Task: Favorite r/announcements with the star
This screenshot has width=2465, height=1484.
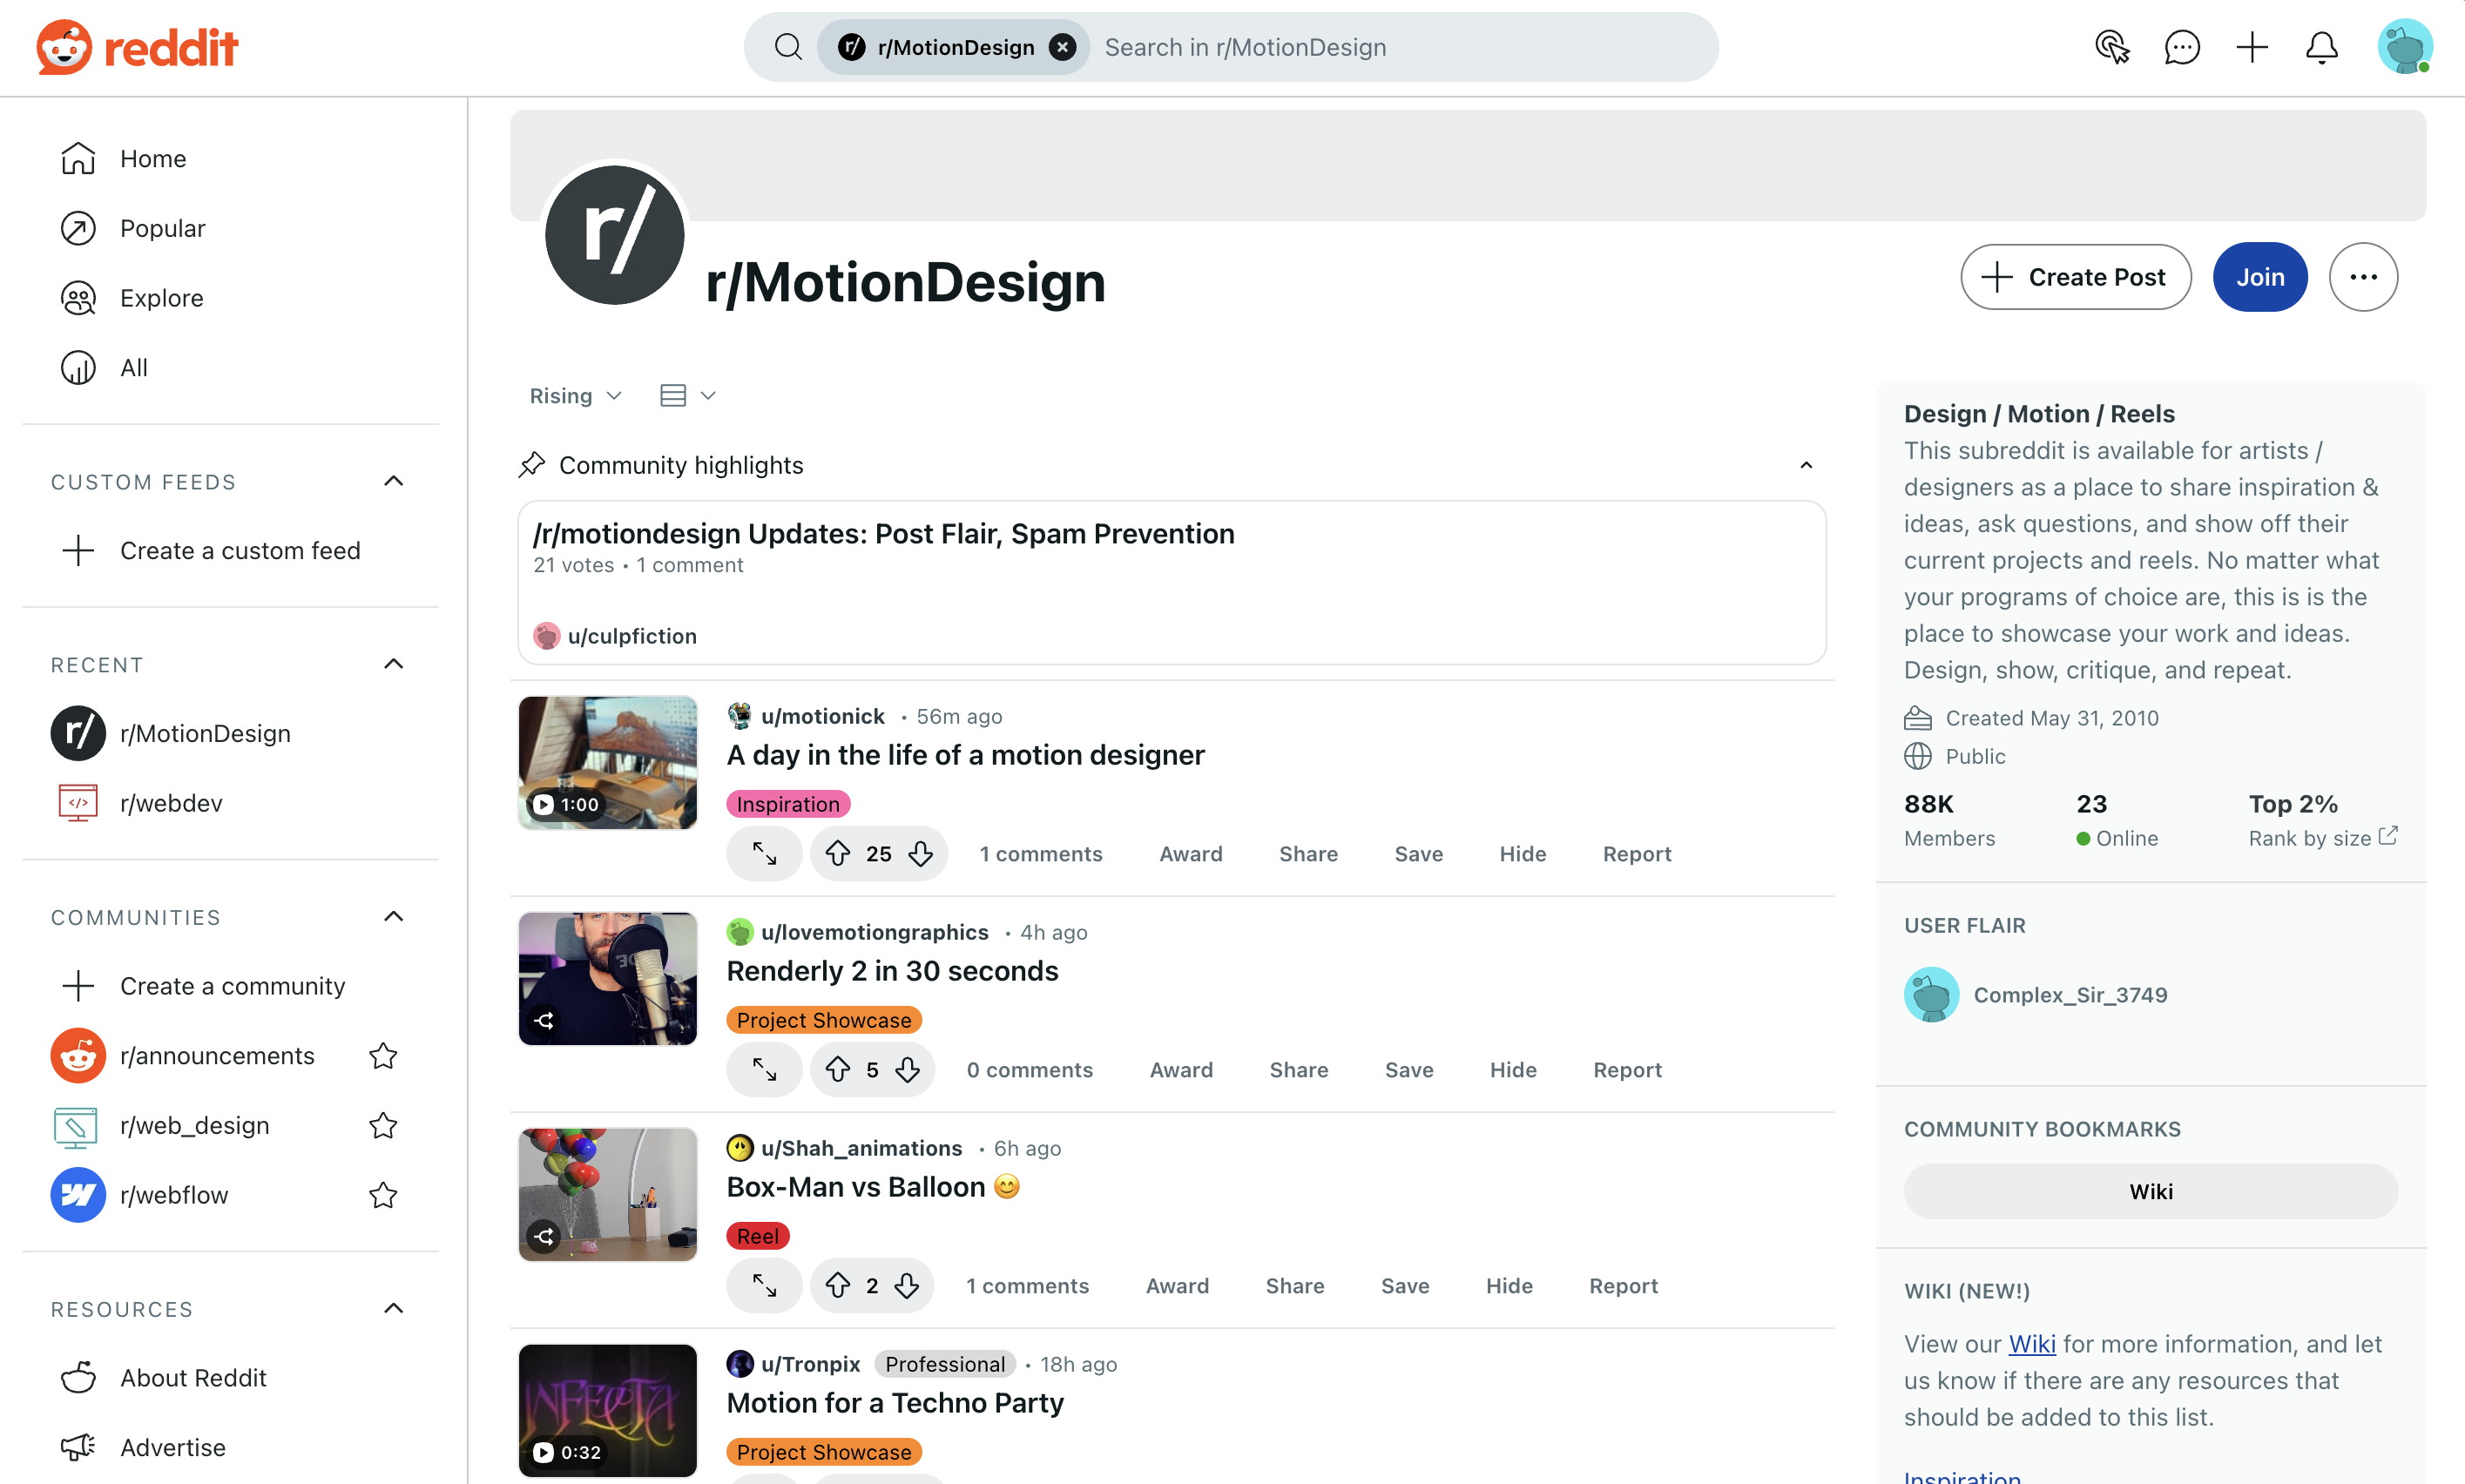Action: 383,1055
